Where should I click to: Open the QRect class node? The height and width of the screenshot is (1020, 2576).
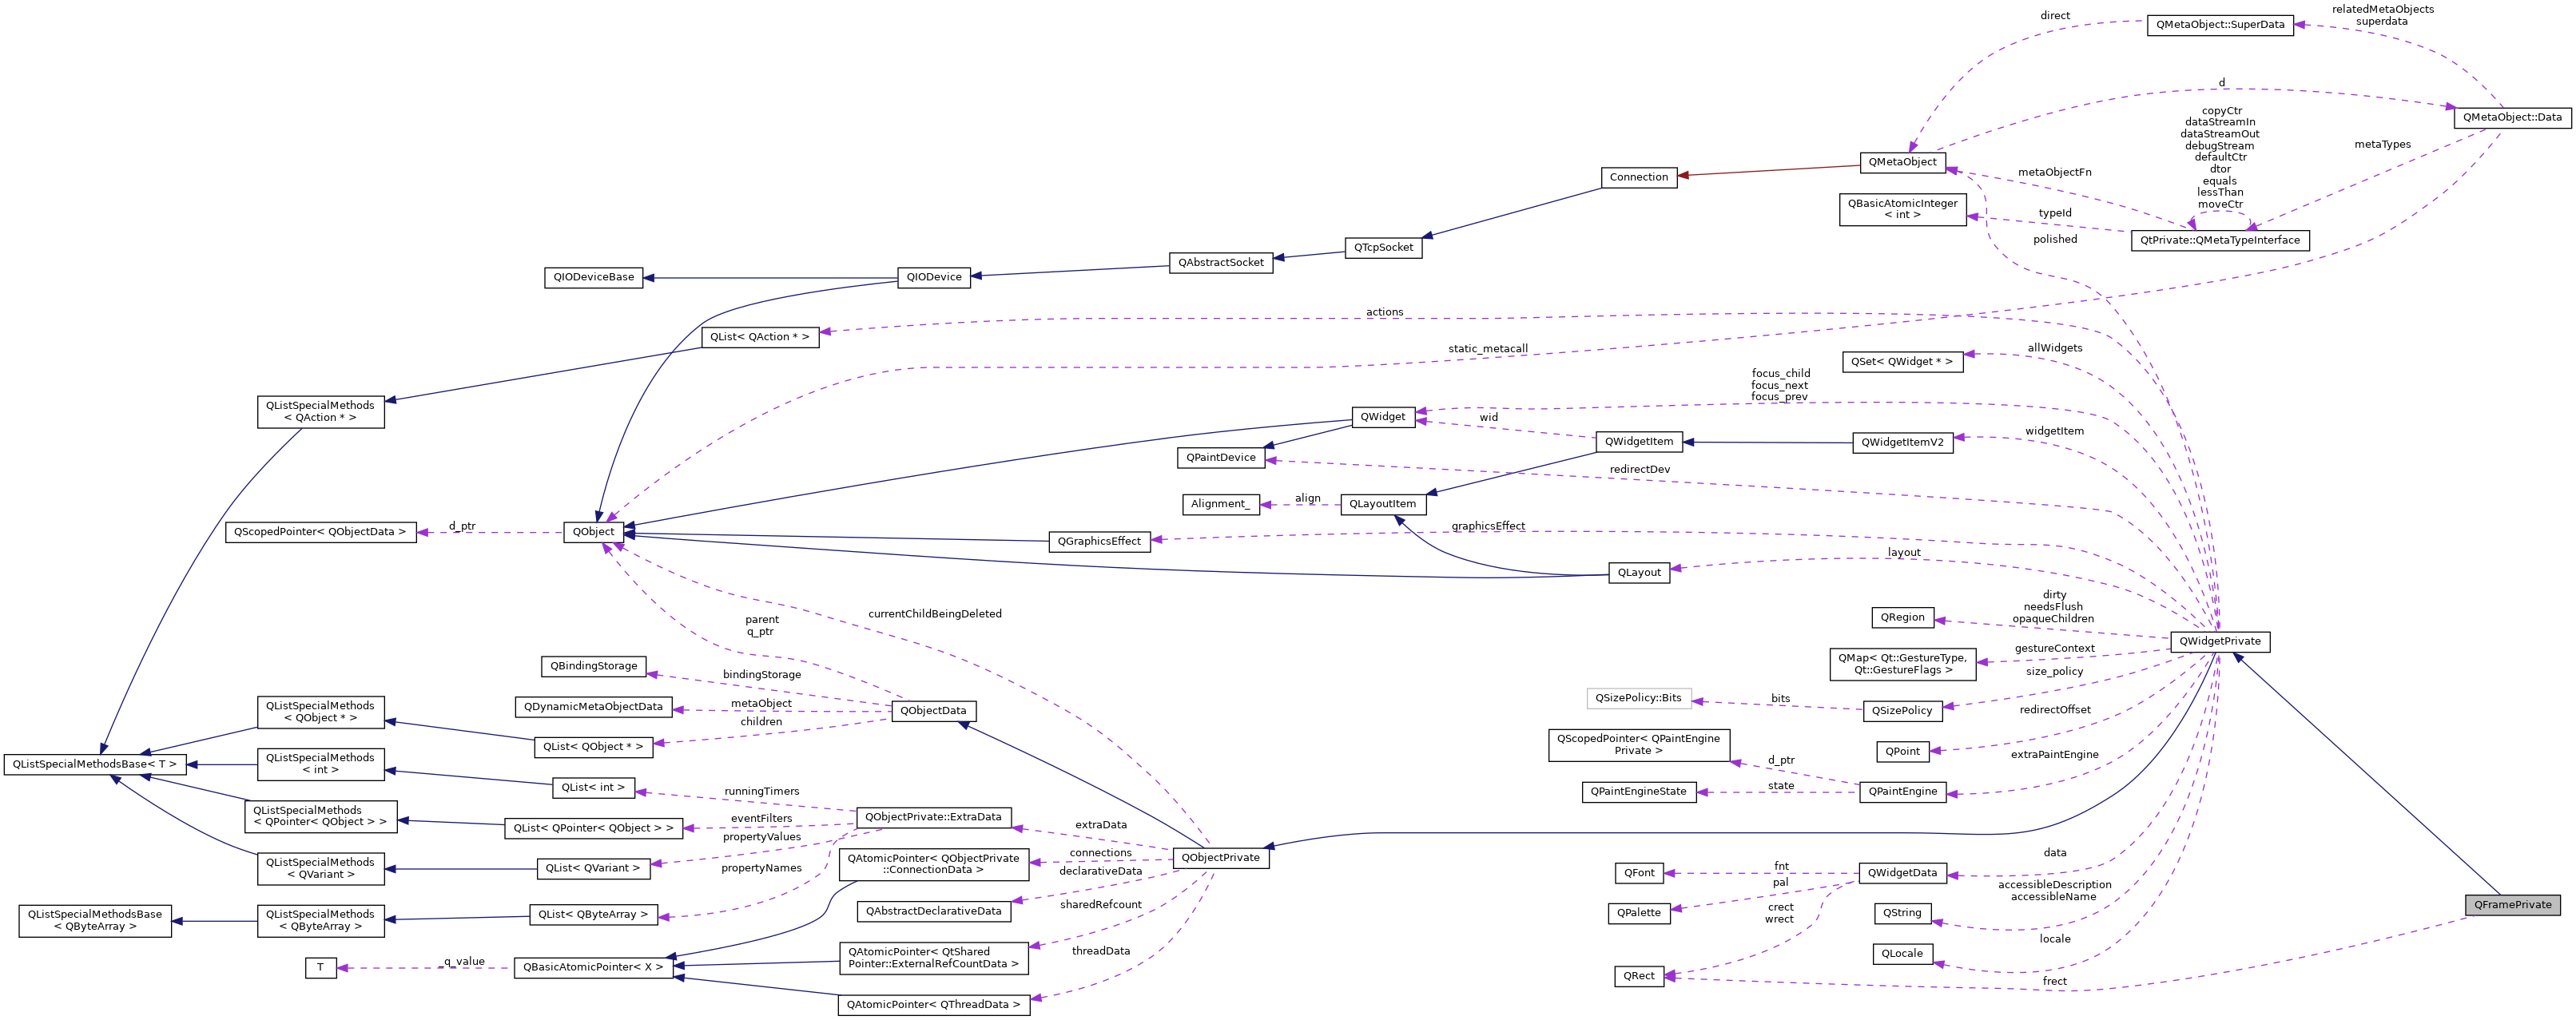tap(1638, 976)
